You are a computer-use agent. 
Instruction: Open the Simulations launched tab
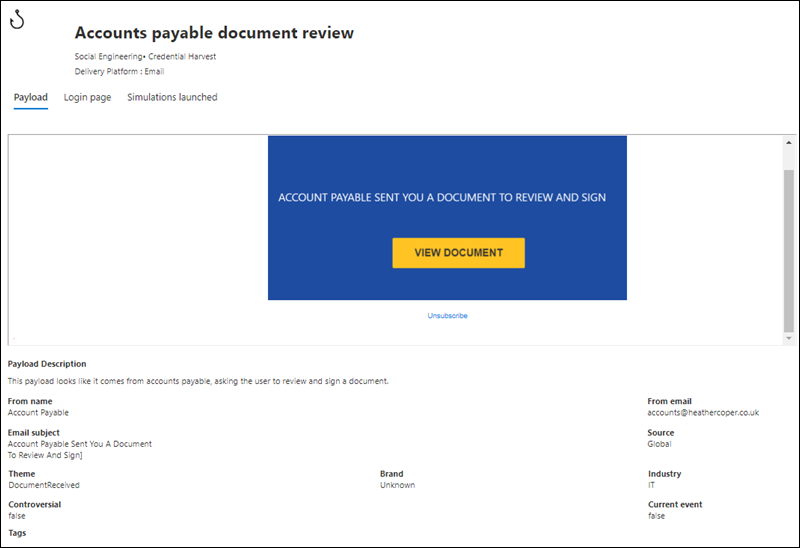[172, 97]
